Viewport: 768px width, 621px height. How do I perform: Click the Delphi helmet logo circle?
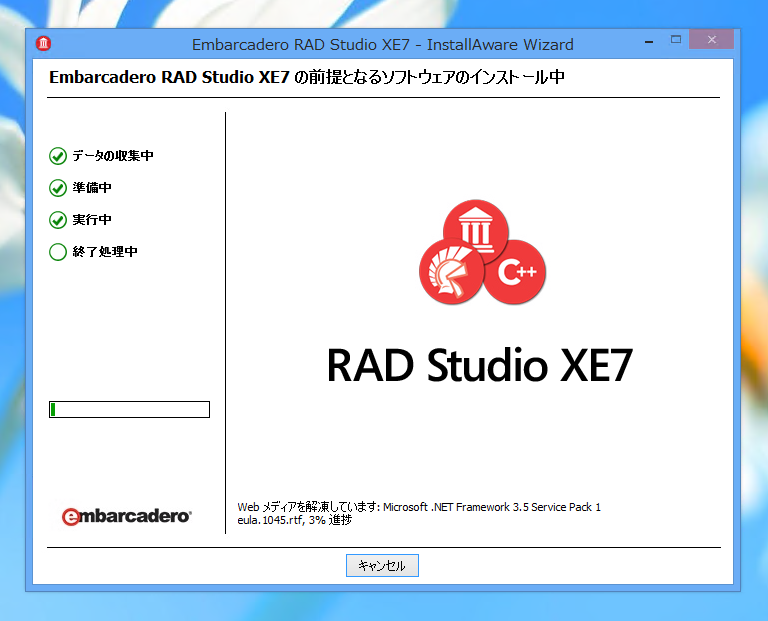[x=451, y=272]
